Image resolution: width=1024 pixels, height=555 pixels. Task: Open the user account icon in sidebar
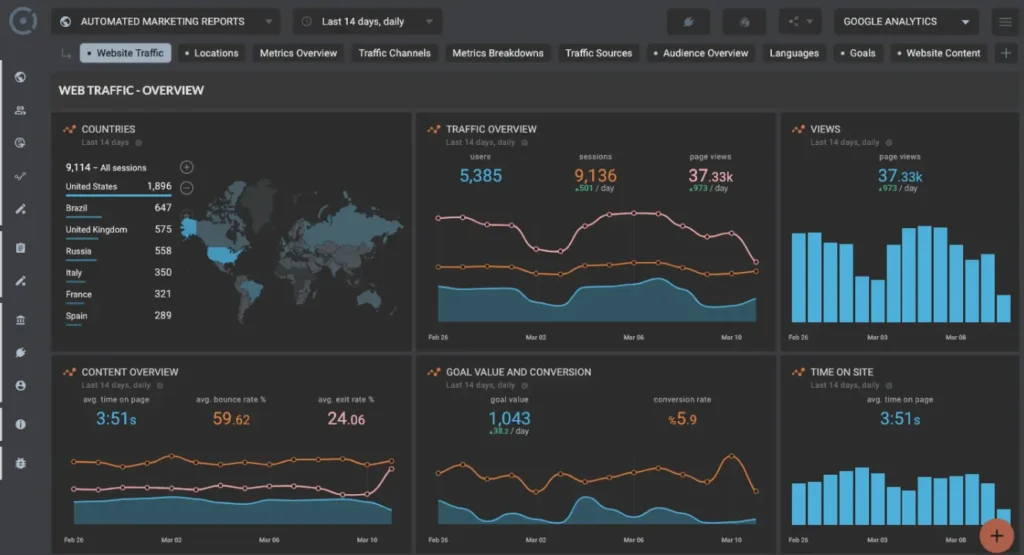(x=20, y=385)
